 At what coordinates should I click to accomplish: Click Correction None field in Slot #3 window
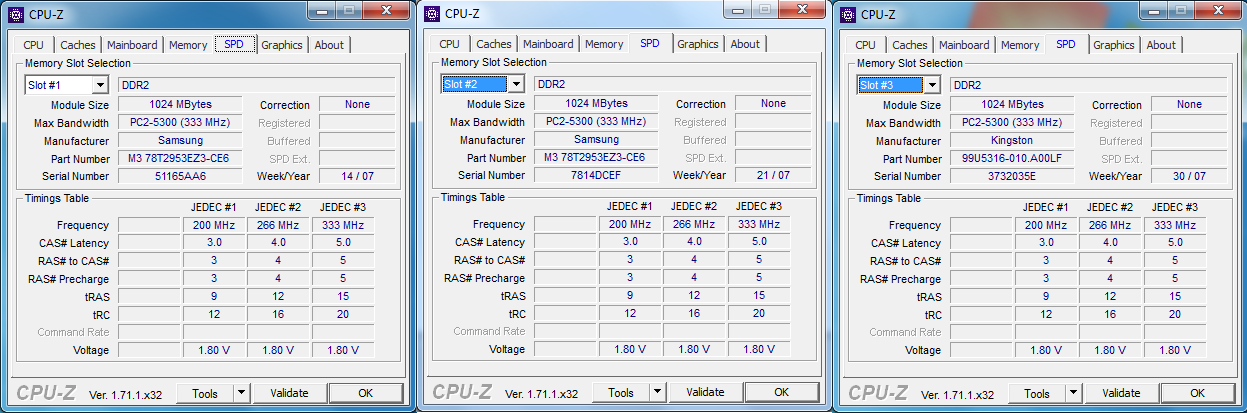(x=1189, y=104)
